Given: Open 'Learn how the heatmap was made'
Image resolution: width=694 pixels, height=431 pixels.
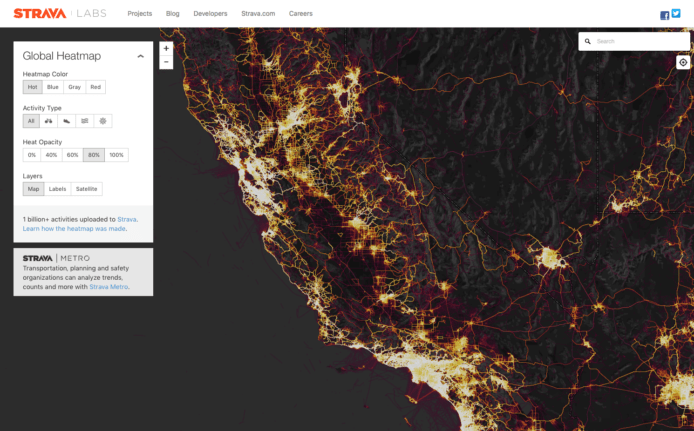Looking at the screenshot, I should (75, 228).
